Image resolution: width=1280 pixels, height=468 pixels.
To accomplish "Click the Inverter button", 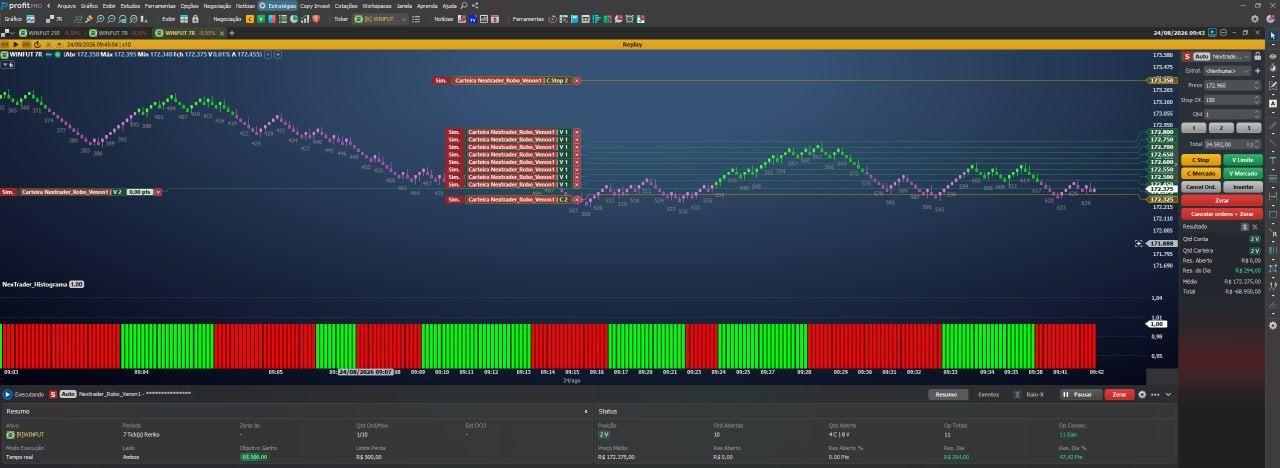I will [1242, 187].
